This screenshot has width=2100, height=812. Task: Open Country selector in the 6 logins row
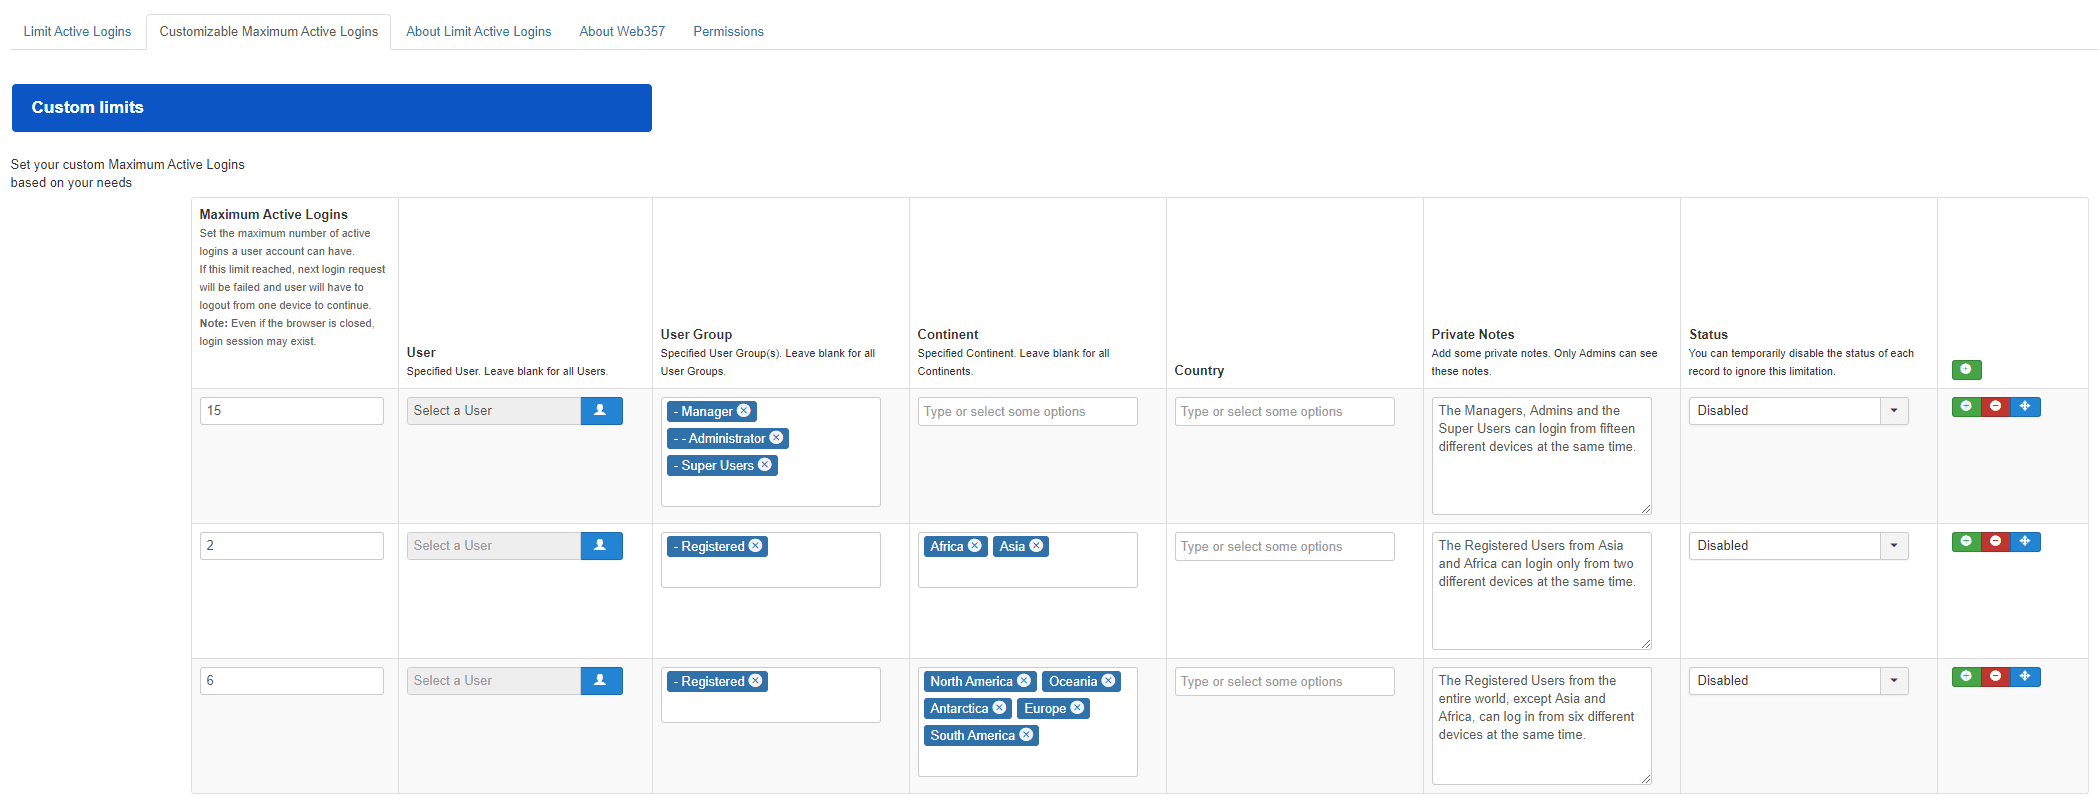pos(1284,682)
